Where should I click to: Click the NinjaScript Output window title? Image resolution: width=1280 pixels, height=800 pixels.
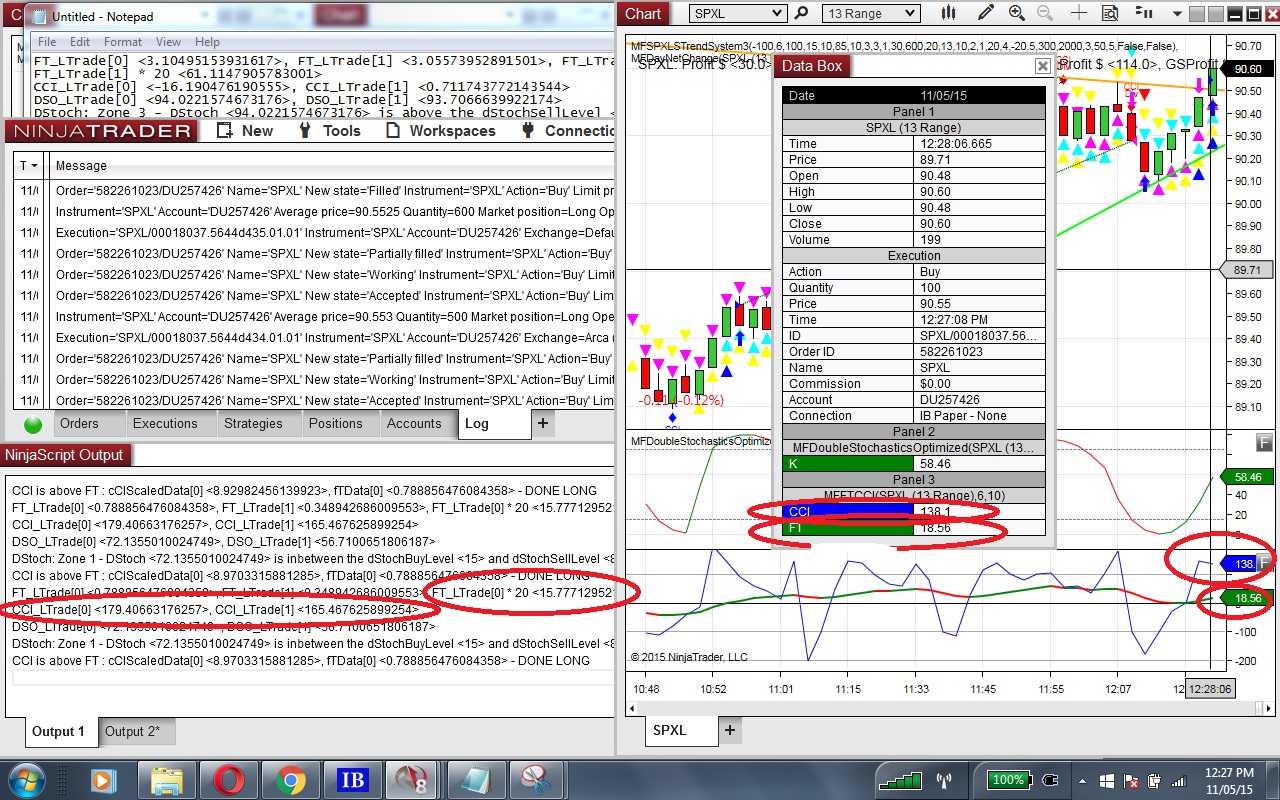click(x=64, y=455)
